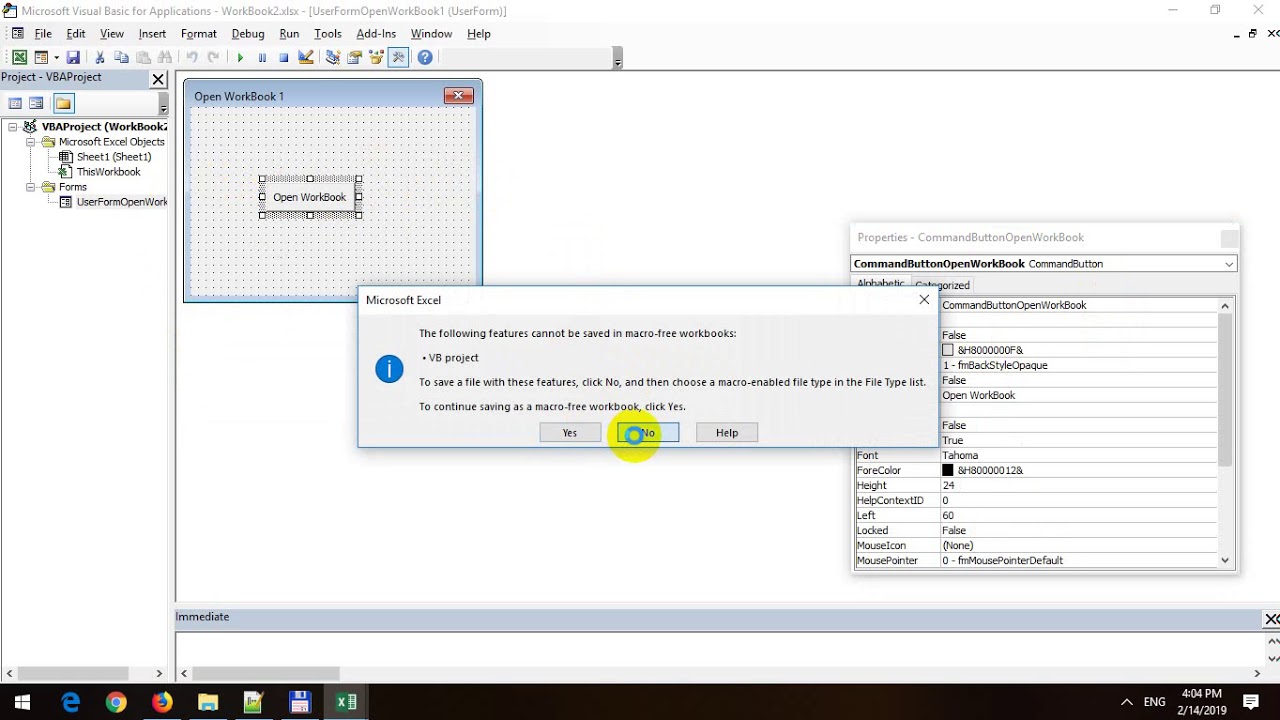Click the Insert UserForm toolbar icon

41,58
